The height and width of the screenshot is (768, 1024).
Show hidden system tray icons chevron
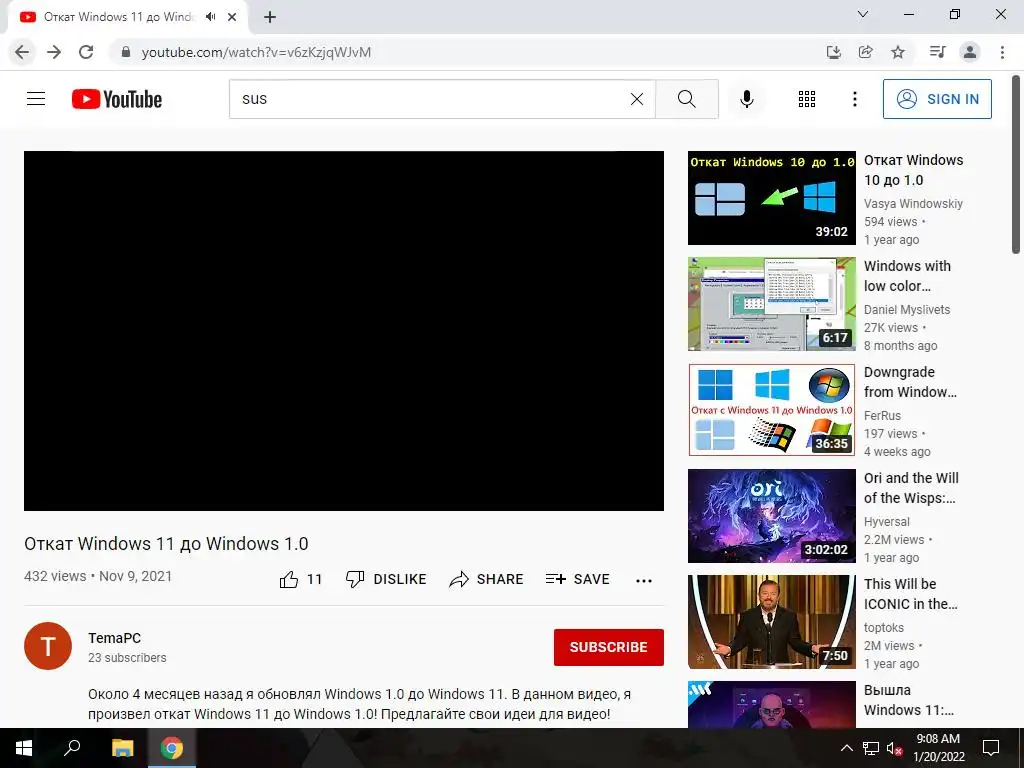pos(846,748)
